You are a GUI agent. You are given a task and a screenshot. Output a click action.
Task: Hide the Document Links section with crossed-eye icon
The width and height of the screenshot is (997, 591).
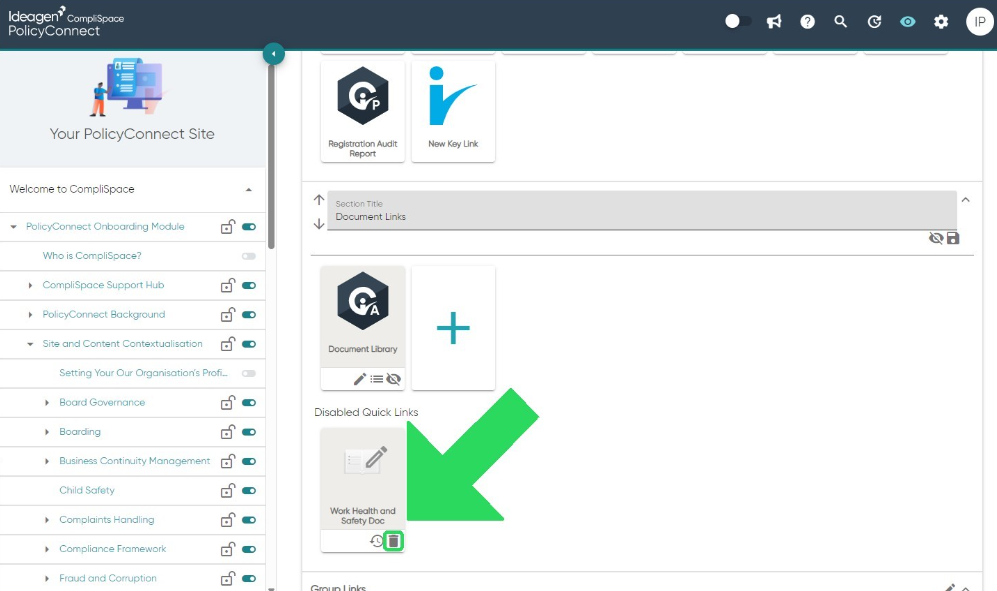click(x=935, y=238)
